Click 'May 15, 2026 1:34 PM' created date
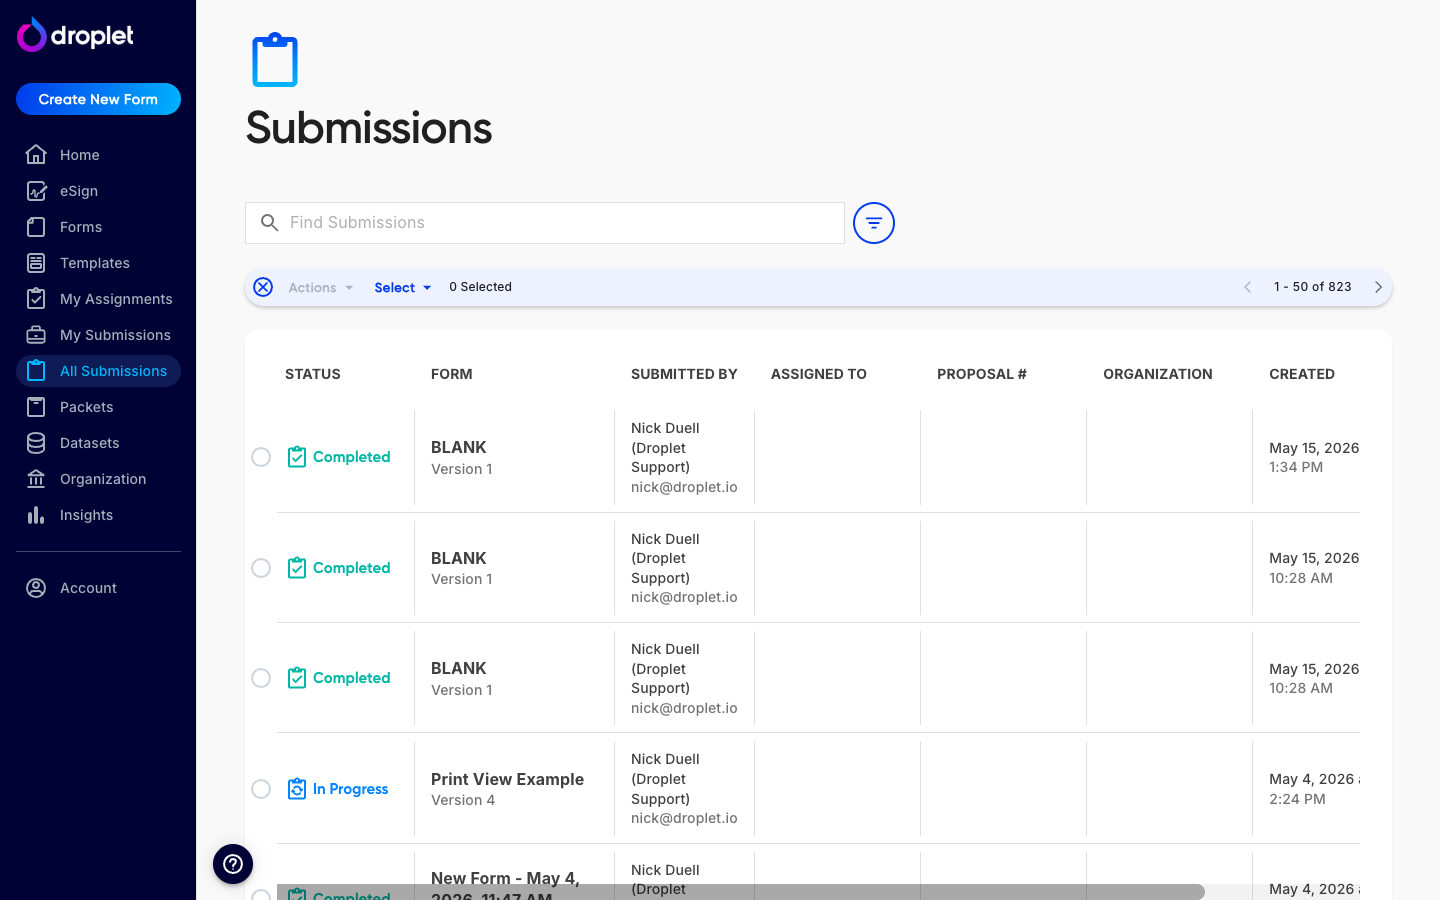 click(1314, 457)
